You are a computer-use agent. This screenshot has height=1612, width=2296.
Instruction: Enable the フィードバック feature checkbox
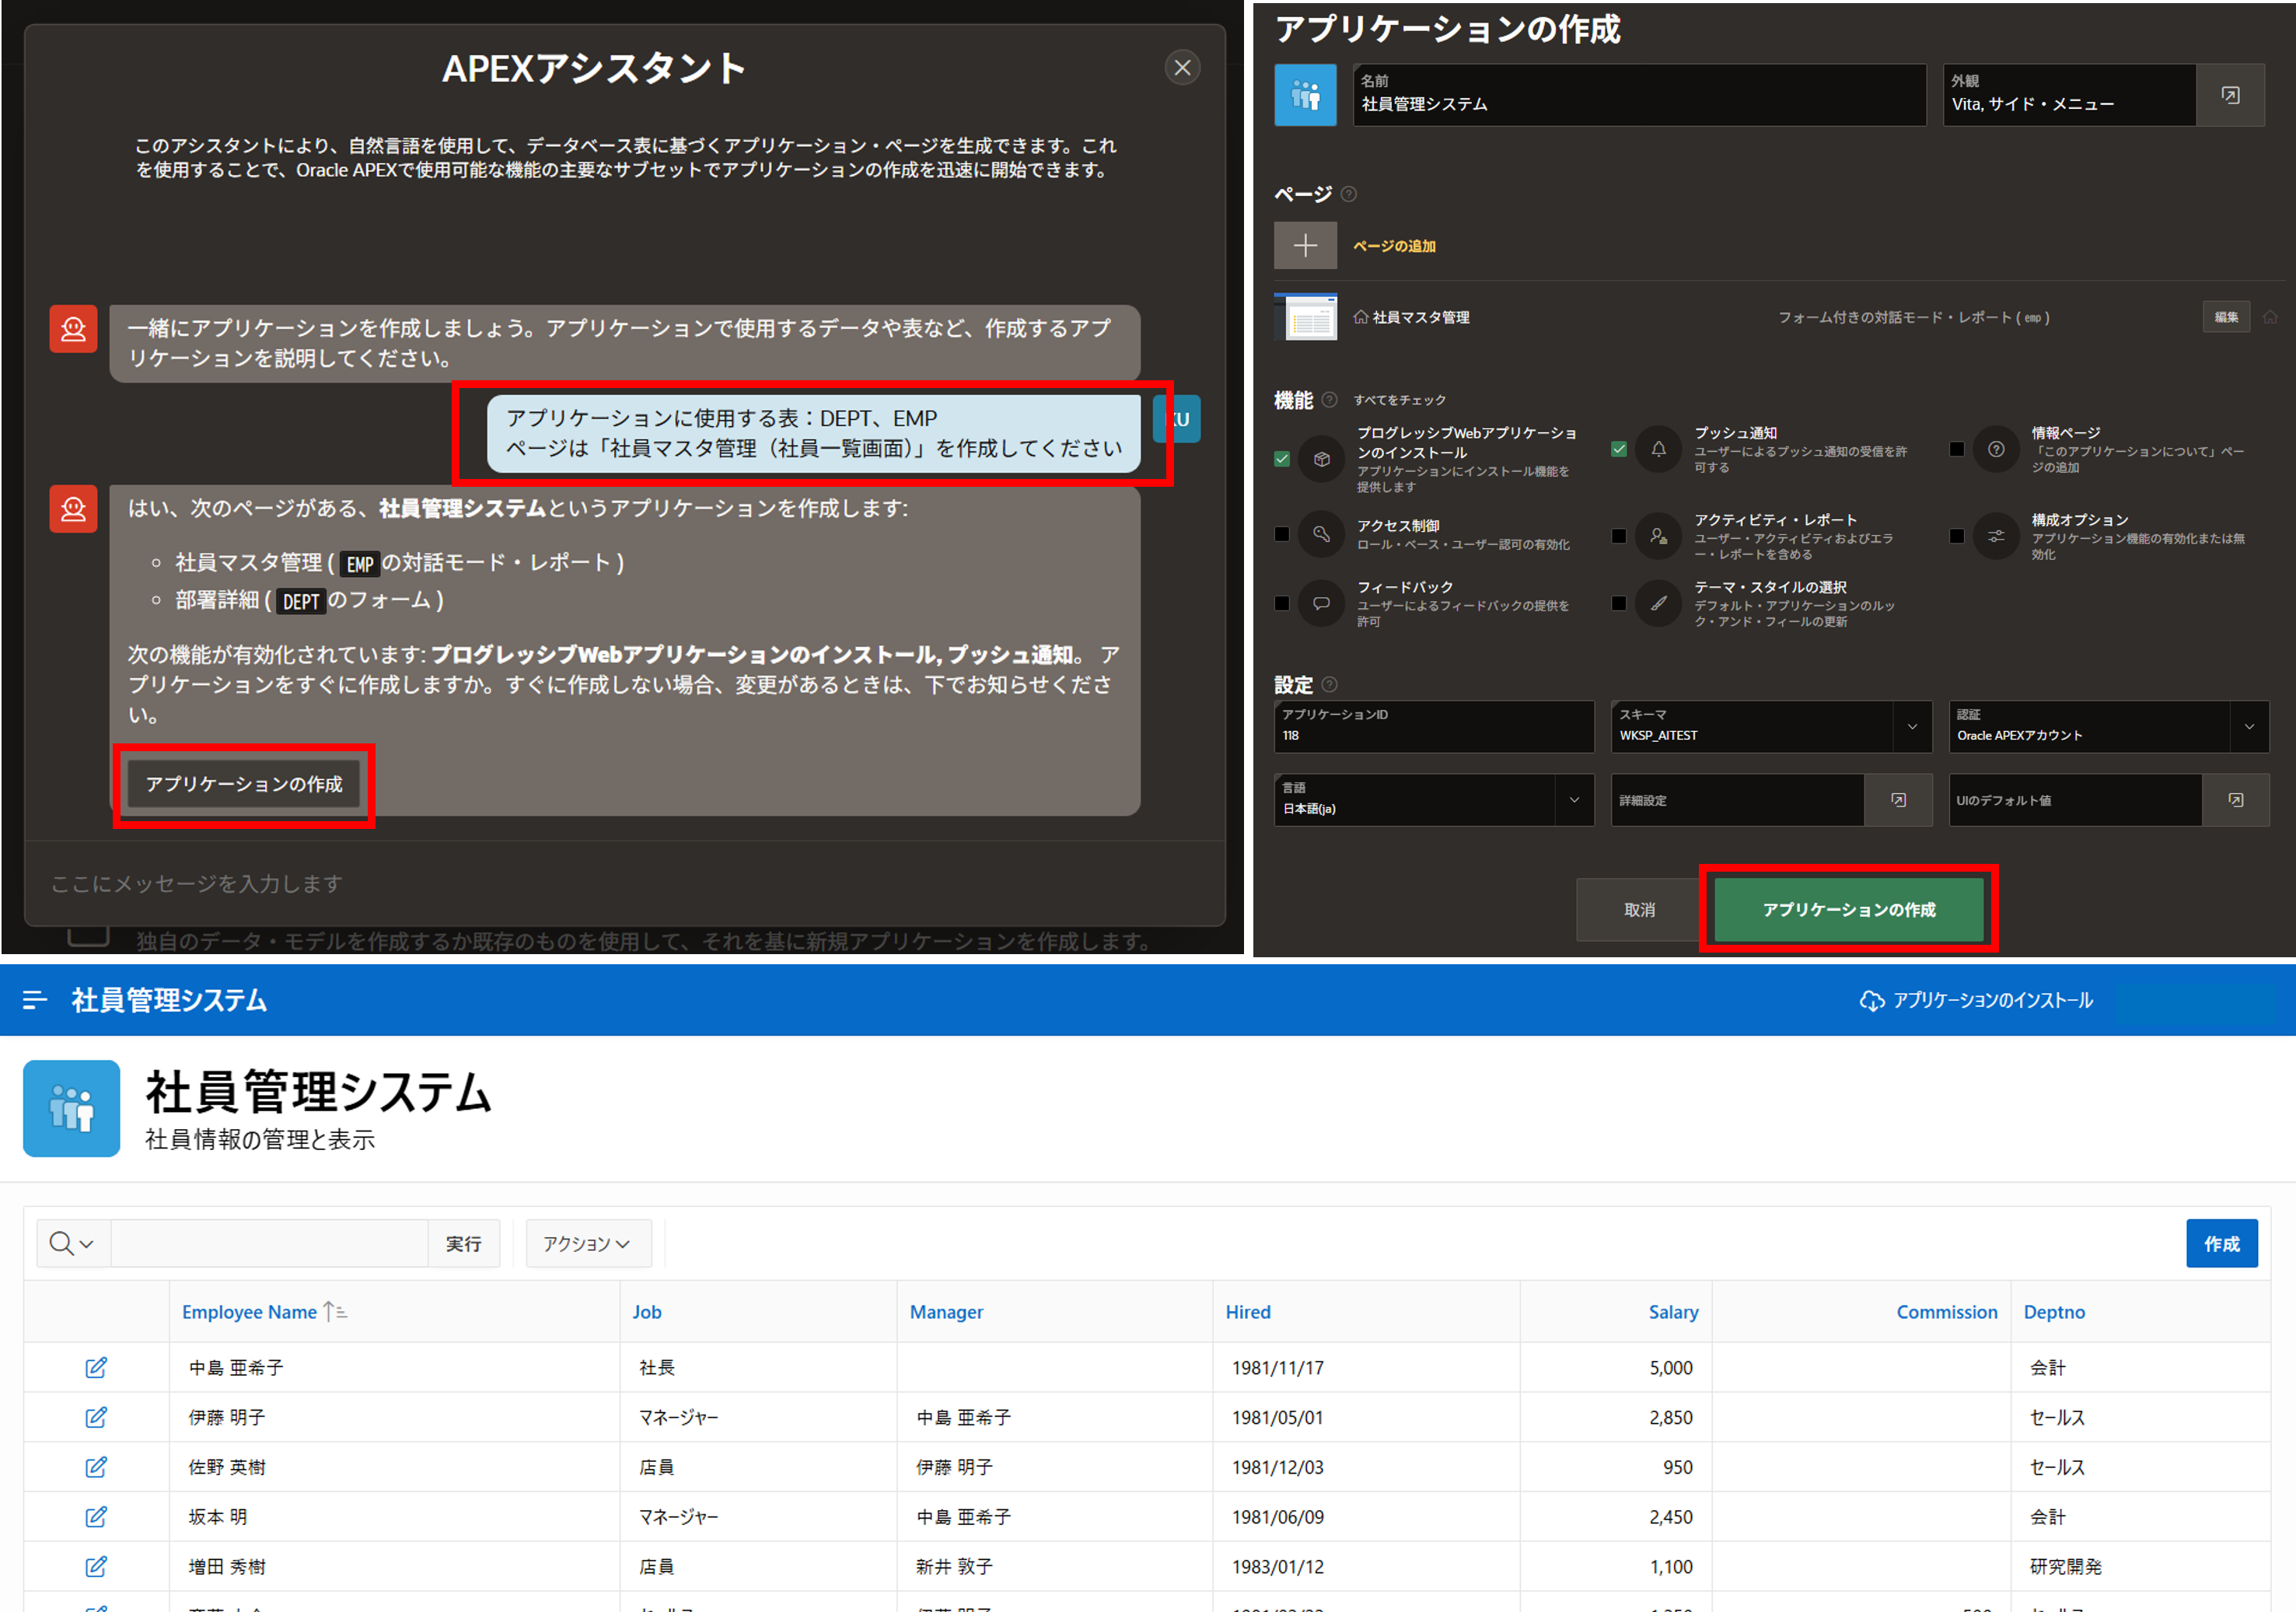[x=1281, y=603]
